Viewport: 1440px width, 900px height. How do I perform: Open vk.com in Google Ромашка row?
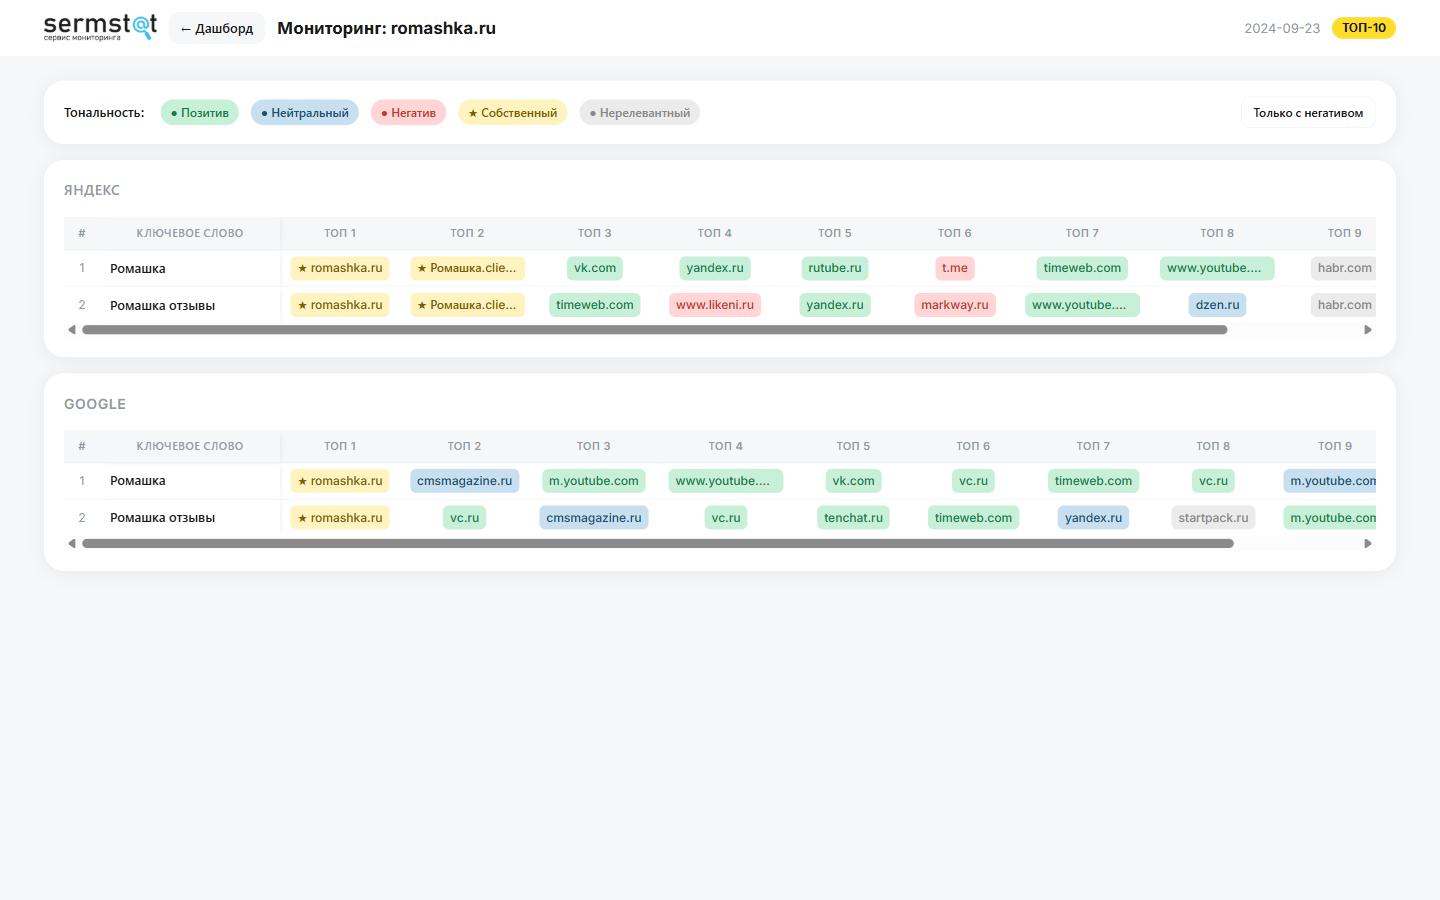coord(853,481)
